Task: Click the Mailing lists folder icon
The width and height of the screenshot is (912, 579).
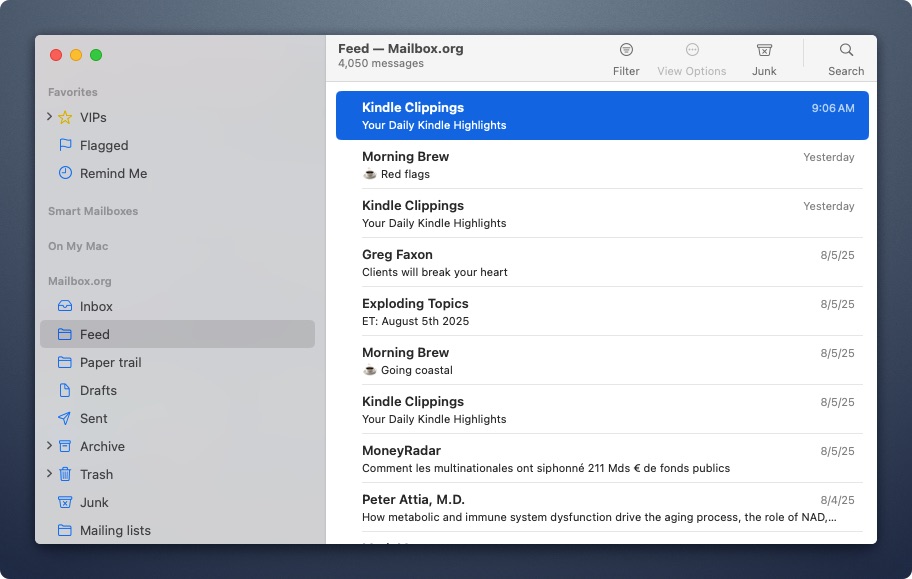Action: point(65,530)
